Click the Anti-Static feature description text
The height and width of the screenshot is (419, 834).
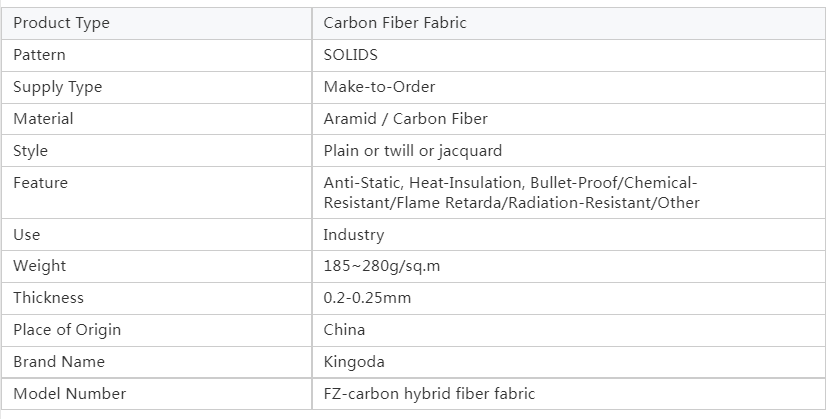coord(510,193)
